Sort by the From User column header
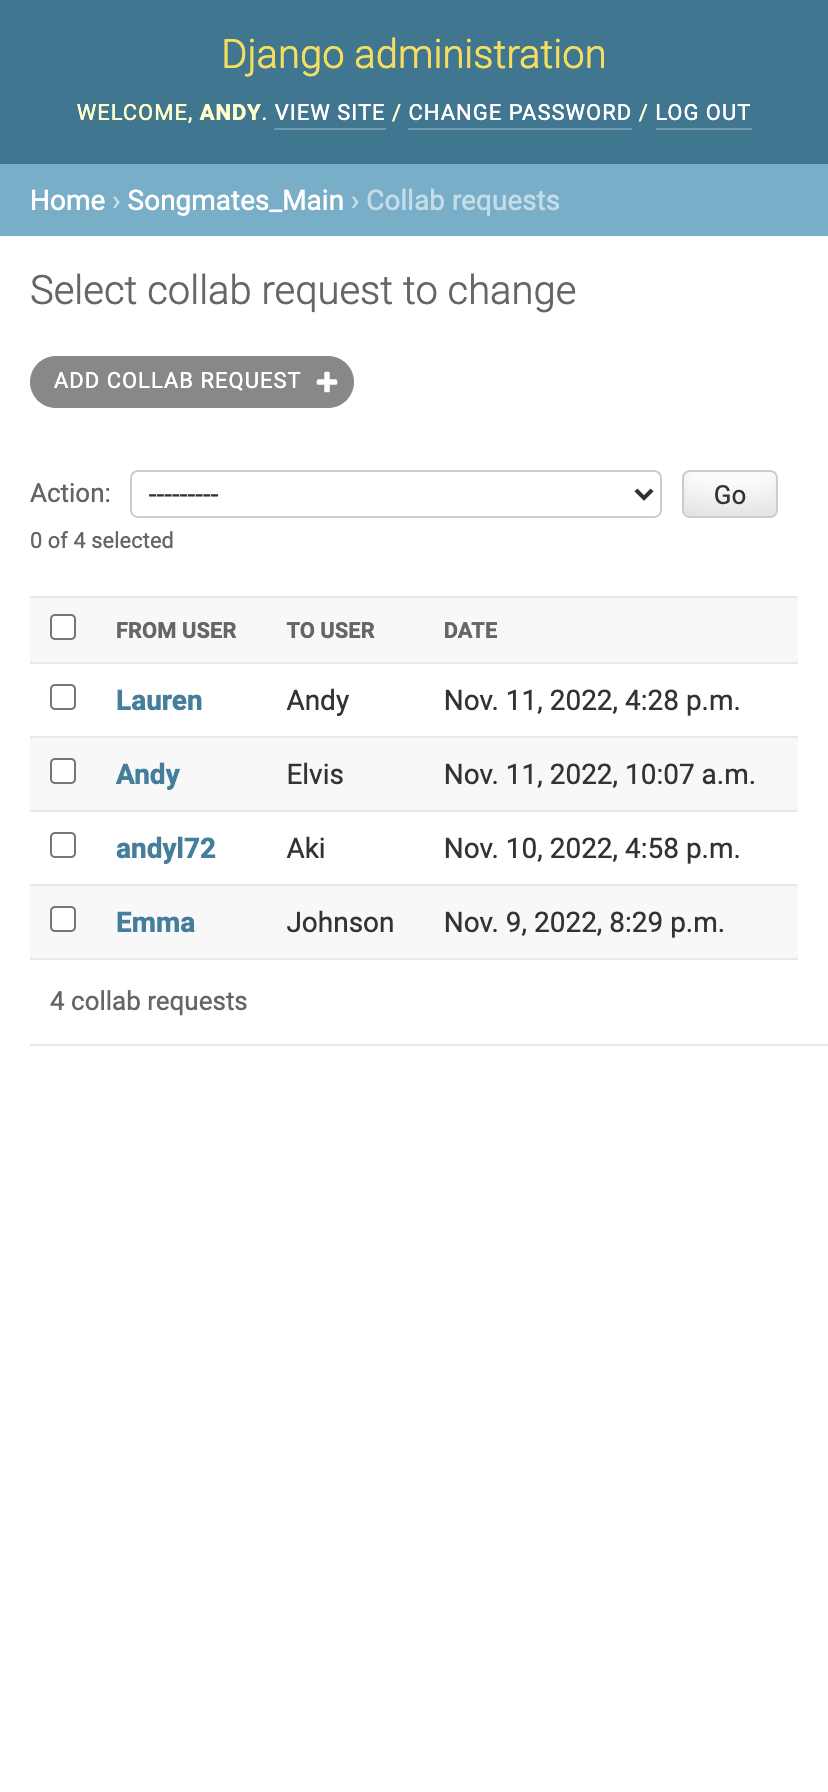 (176, 630)
